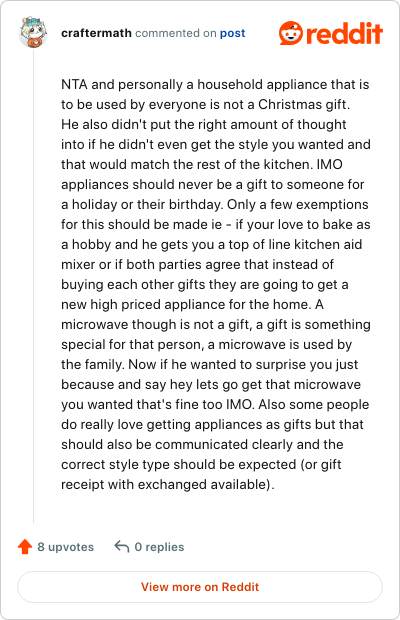Viewport: 400px width, 620px height.
Task: Click the line starting 'microwave though is not'
Action: (216, 325)
